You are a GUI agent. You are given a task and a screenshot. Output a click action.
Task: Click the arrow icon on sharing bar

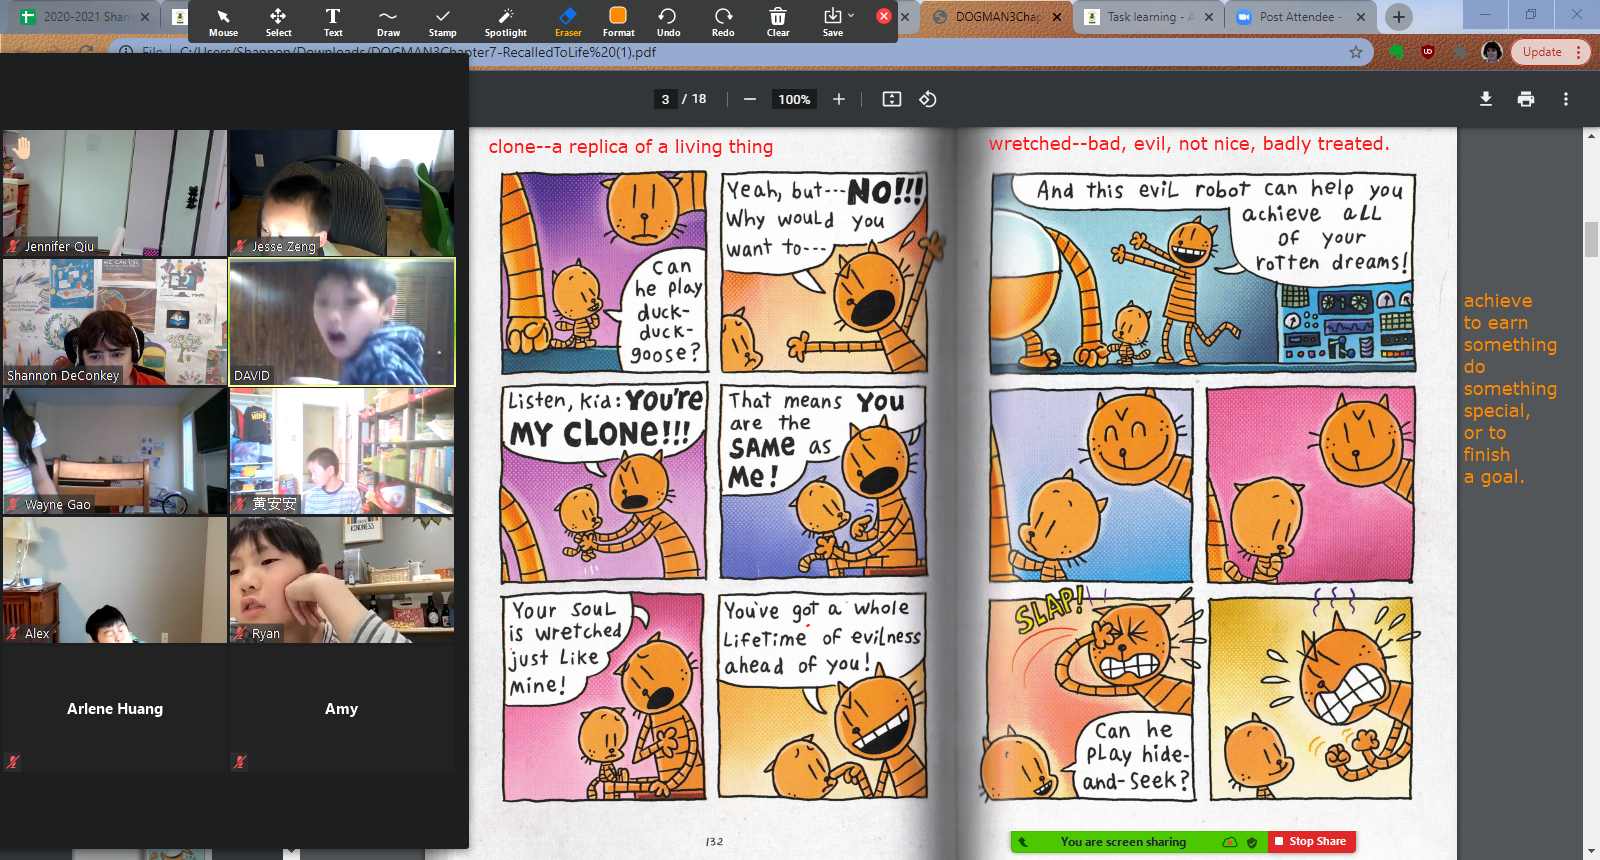pos(1023,842)
